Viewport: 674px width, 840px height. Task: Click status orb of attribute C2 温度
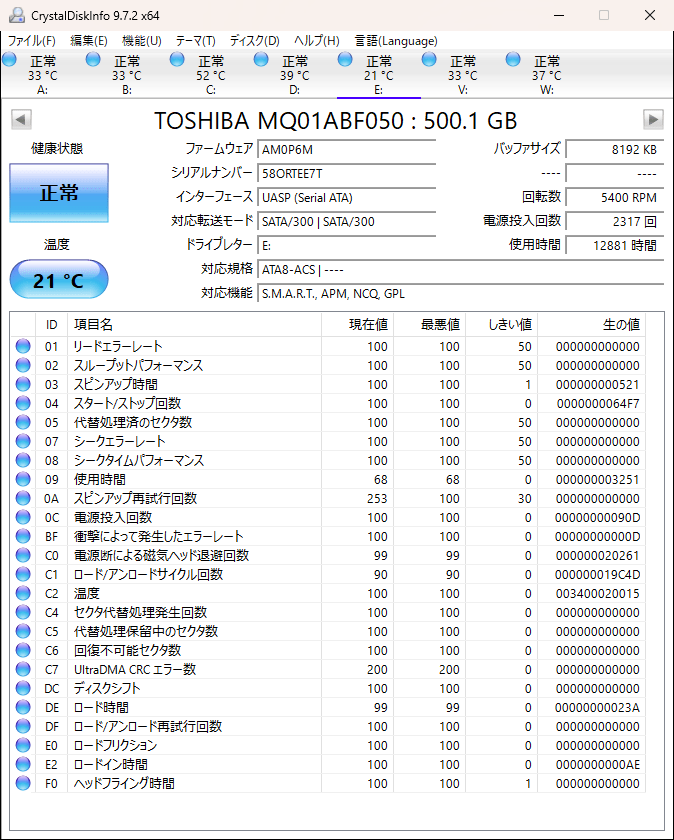(23, 593)
